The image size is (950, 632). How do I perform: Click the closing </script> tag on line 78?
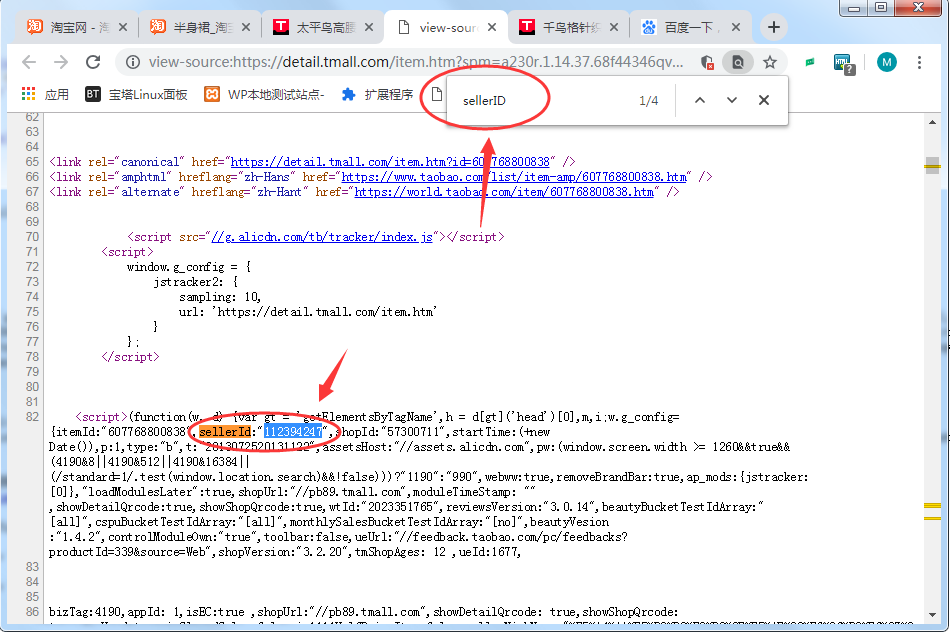click(x=130, y=357)
